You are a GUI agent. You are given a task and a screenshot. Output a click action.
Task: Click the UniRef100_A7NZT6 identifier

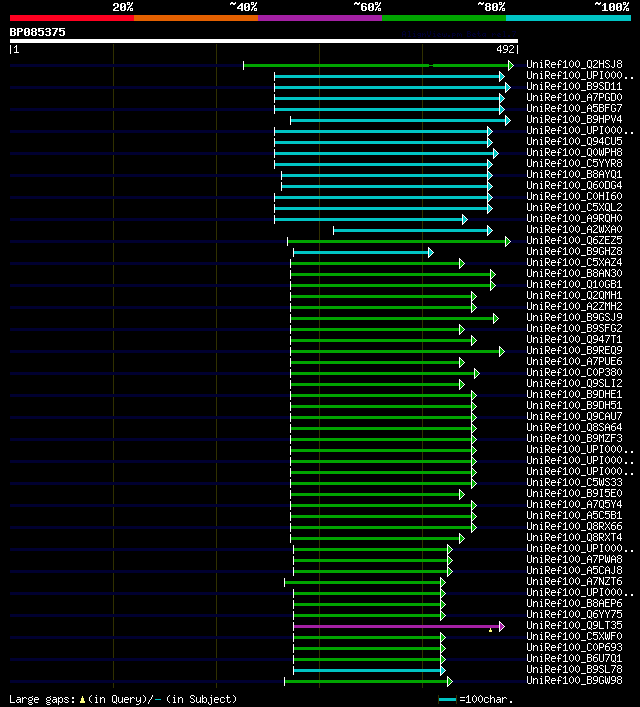tap(574, 582)
